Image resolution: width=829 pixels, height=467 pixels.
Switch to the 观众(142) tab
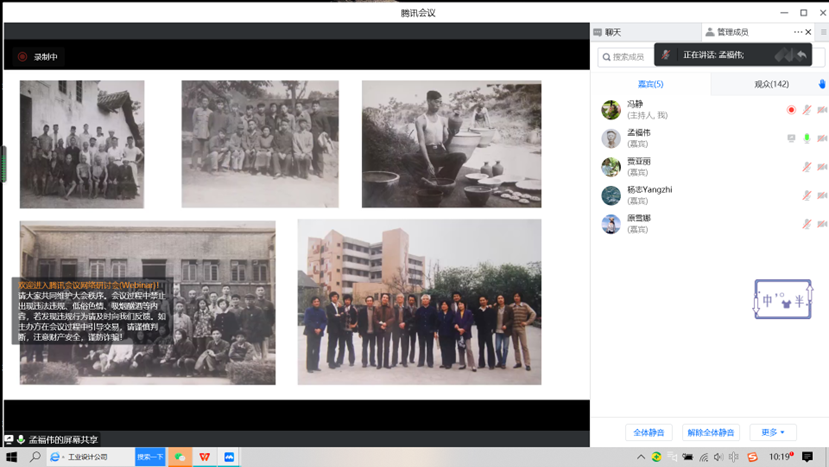coord(771,84)
